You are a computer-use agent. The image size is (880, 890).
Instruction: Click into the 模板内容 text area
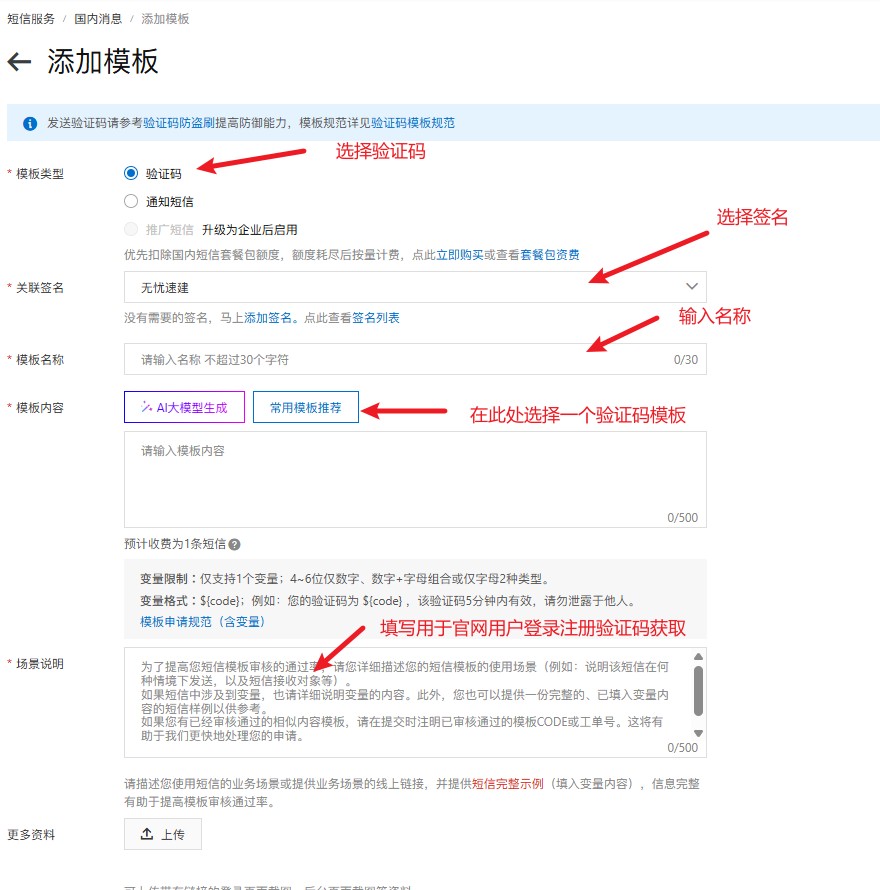[x=415, y=480]
